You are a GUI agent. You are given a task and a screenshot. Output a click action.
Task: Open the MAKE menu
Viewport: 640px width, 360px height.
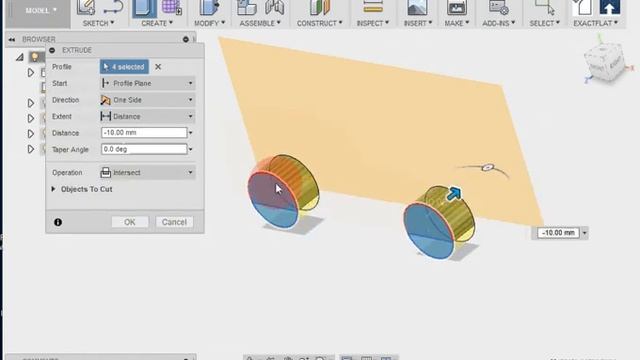tap(457, 23)
